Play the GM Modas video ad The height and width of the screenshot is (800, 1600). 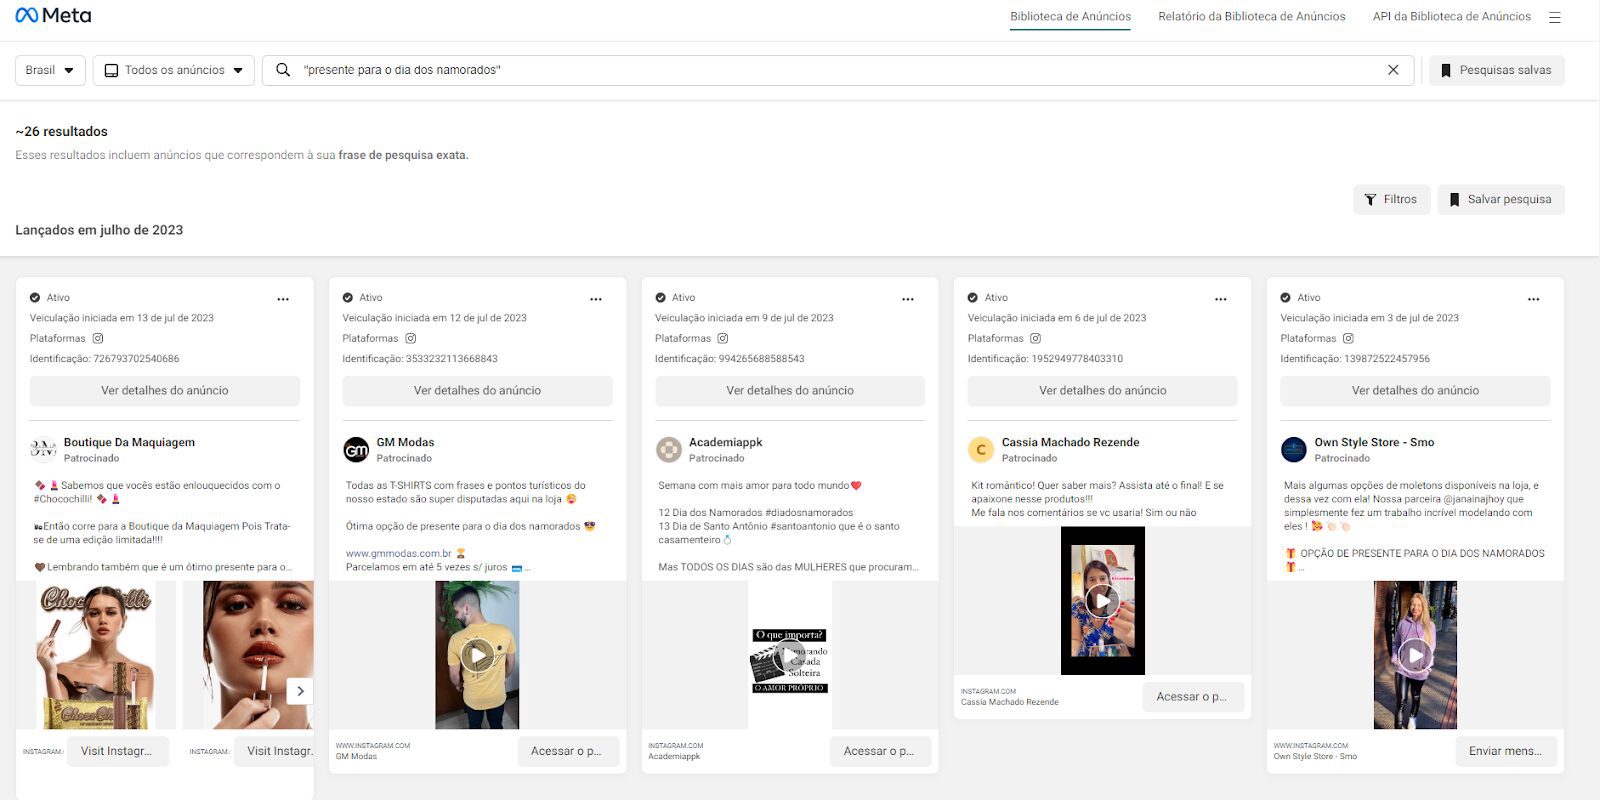[x=477, y=656]
